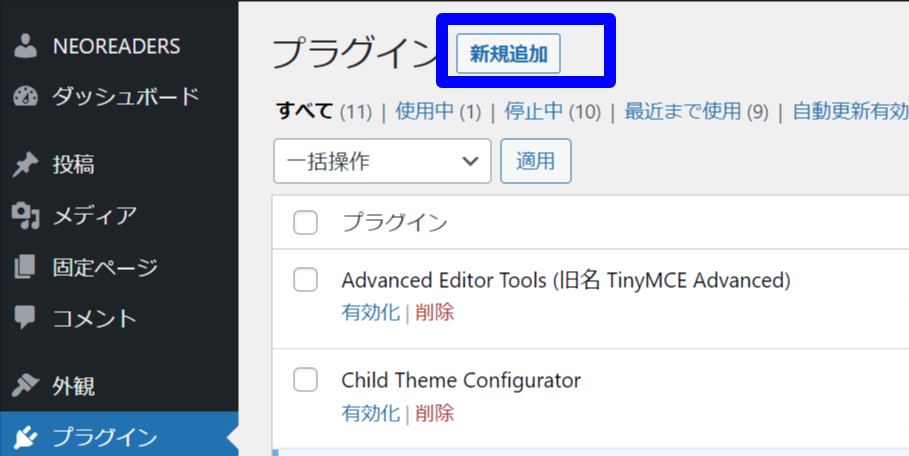Delete Child Theme Configurator via 削除

(x=434, y=413)
